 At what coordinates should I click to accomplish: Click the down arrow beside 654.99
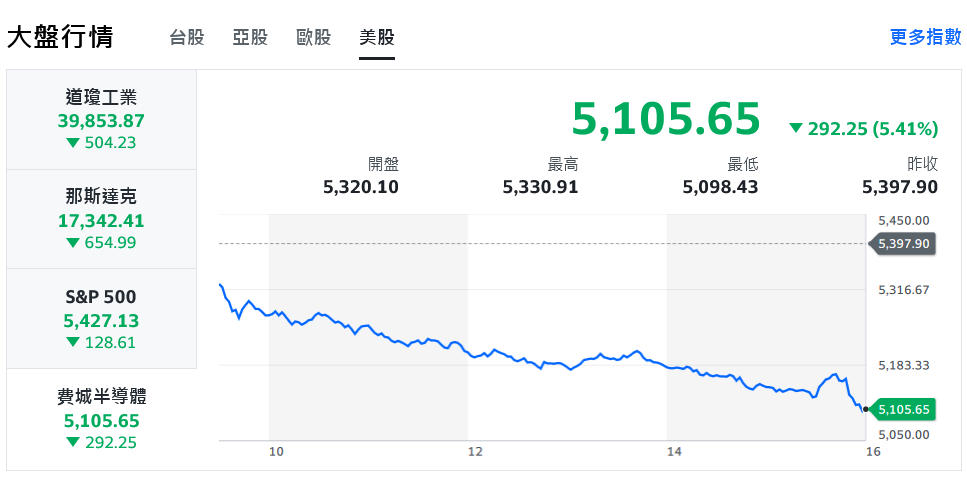coord(72,243)
